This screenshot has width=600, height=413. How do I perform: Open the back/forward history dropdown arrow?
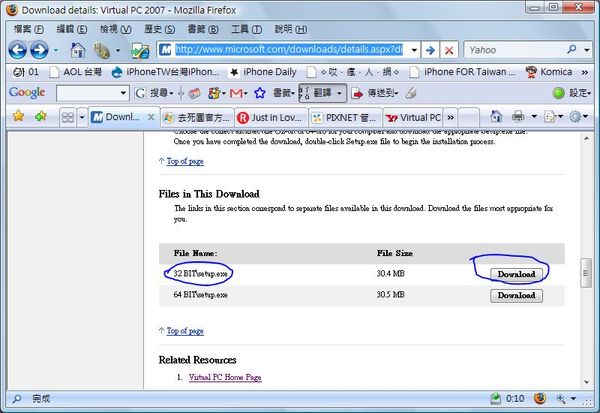click(56, 50)
